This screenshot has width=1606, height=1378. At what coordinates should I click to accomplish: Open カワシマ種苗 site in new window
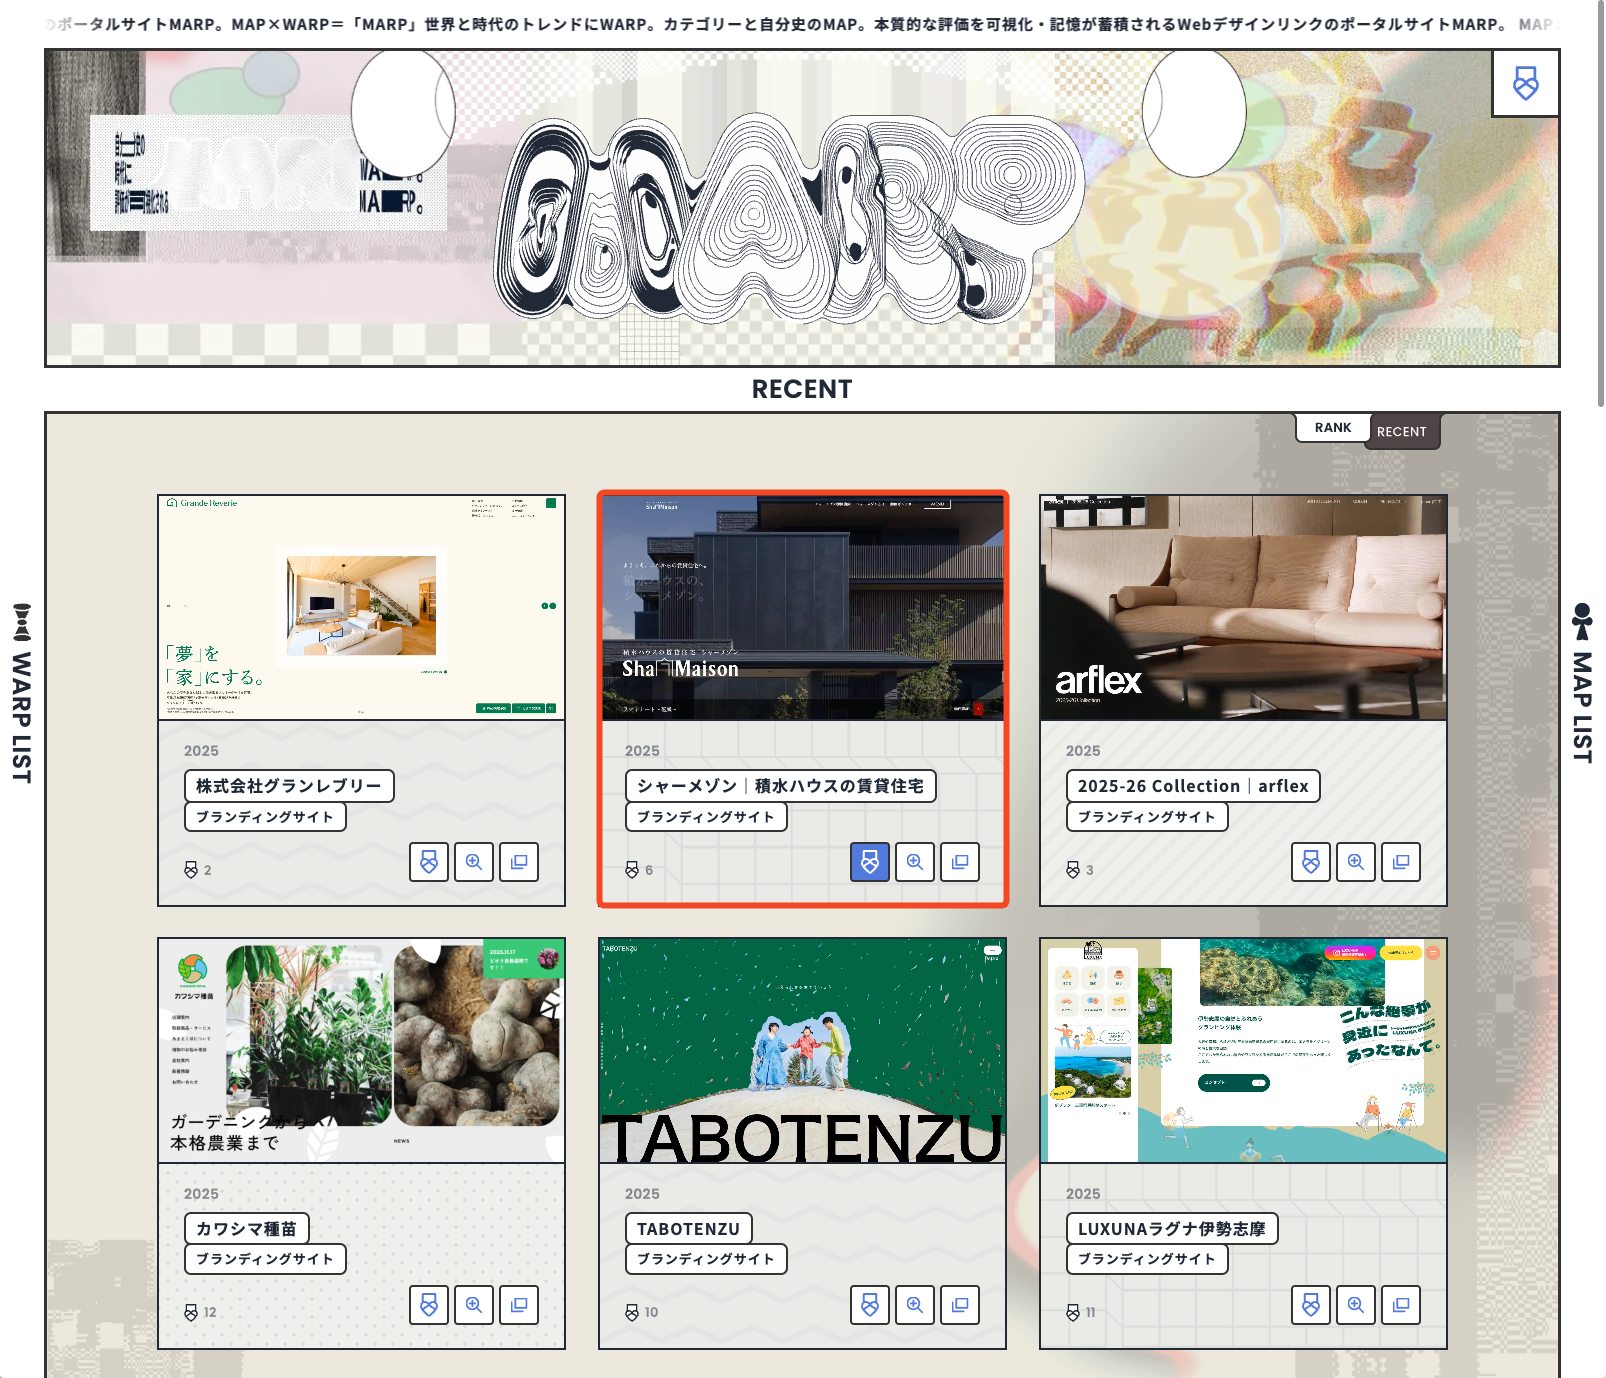pyautogui.click(x=519, y=1305)
